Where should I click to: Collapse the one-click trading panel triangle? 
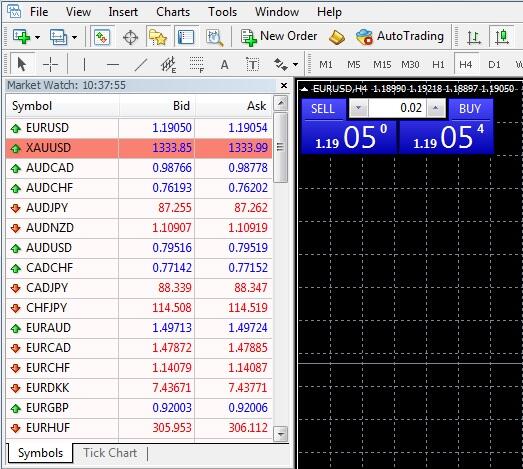point(304,89)
